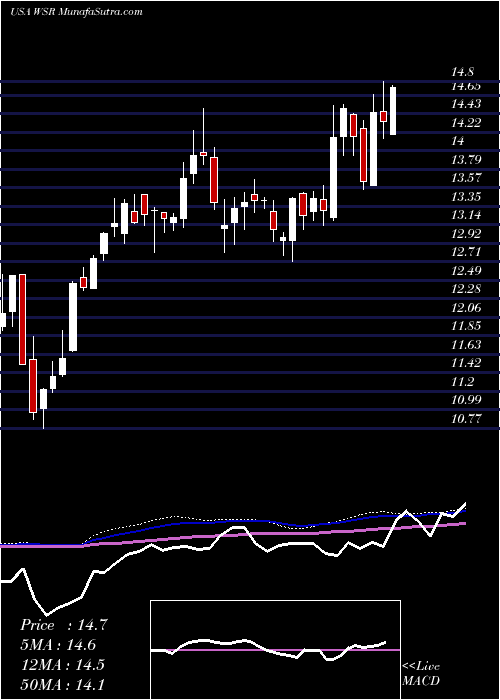Click the 12.06 price axis label
The height and width of the screenshot is (700, 500).
[x=466, y=308]
